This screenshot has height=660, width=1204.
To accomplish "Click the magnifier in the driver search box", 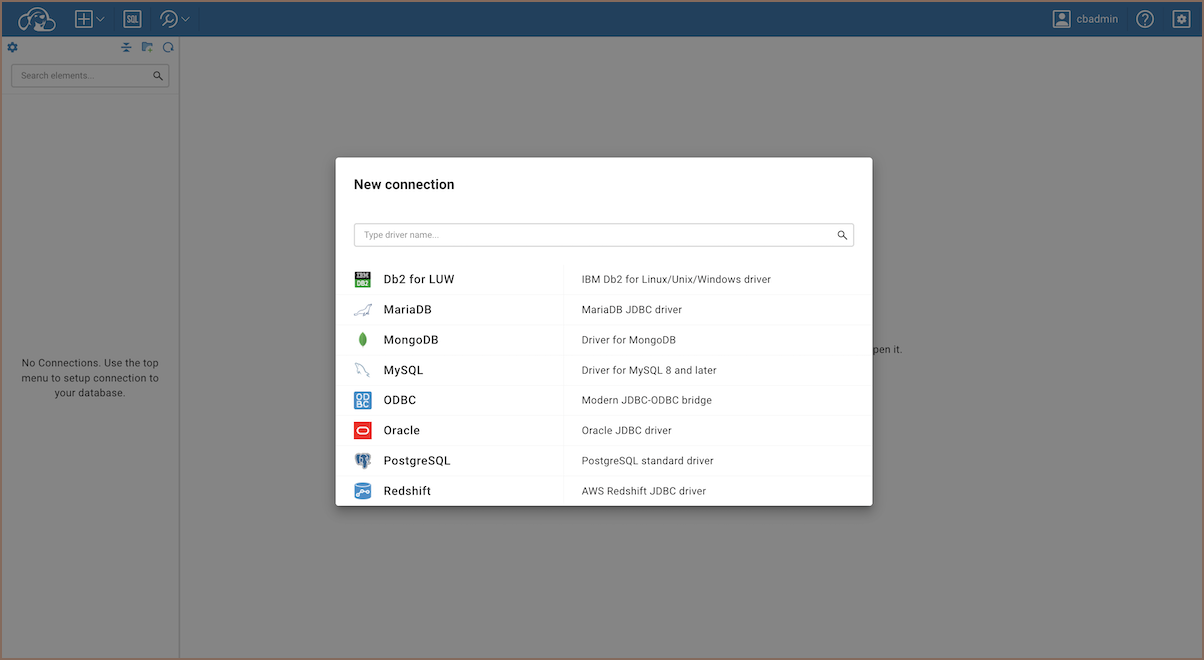I will [842, 235].
